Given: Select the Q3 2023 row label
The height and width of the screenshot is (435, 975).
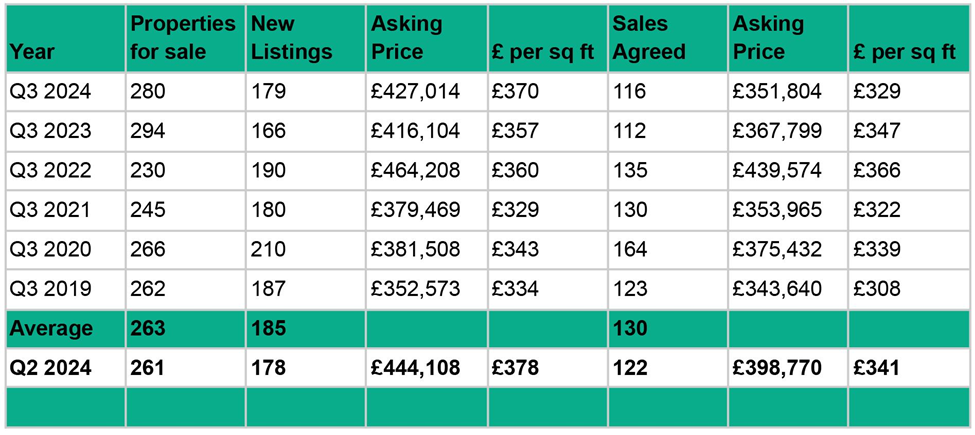Looking at the screenshot, I should [x=50, y=131].
